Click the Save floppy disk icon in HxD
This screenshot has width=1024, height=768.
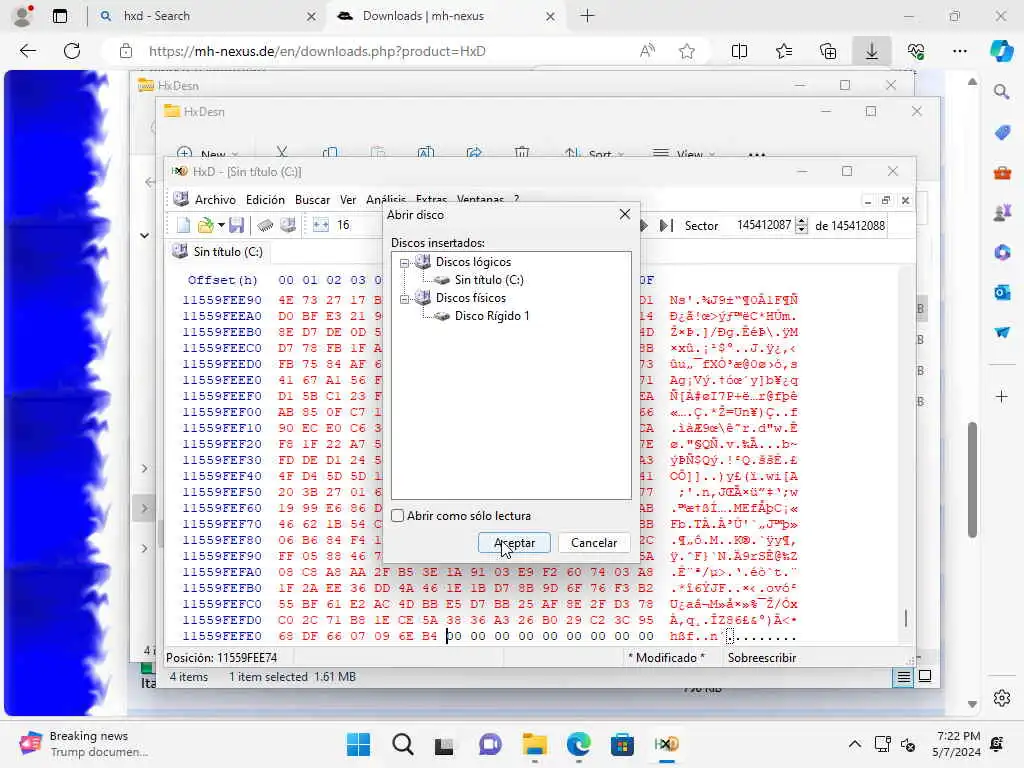(x=236, y=225)
